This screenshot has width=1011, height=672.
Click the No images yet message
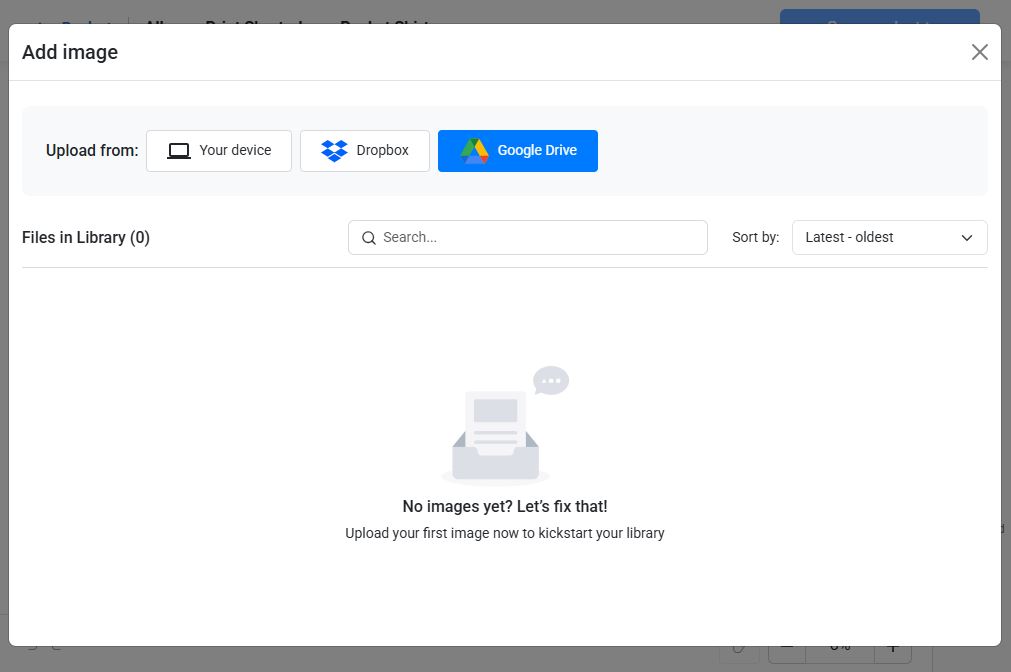[505, 506]
